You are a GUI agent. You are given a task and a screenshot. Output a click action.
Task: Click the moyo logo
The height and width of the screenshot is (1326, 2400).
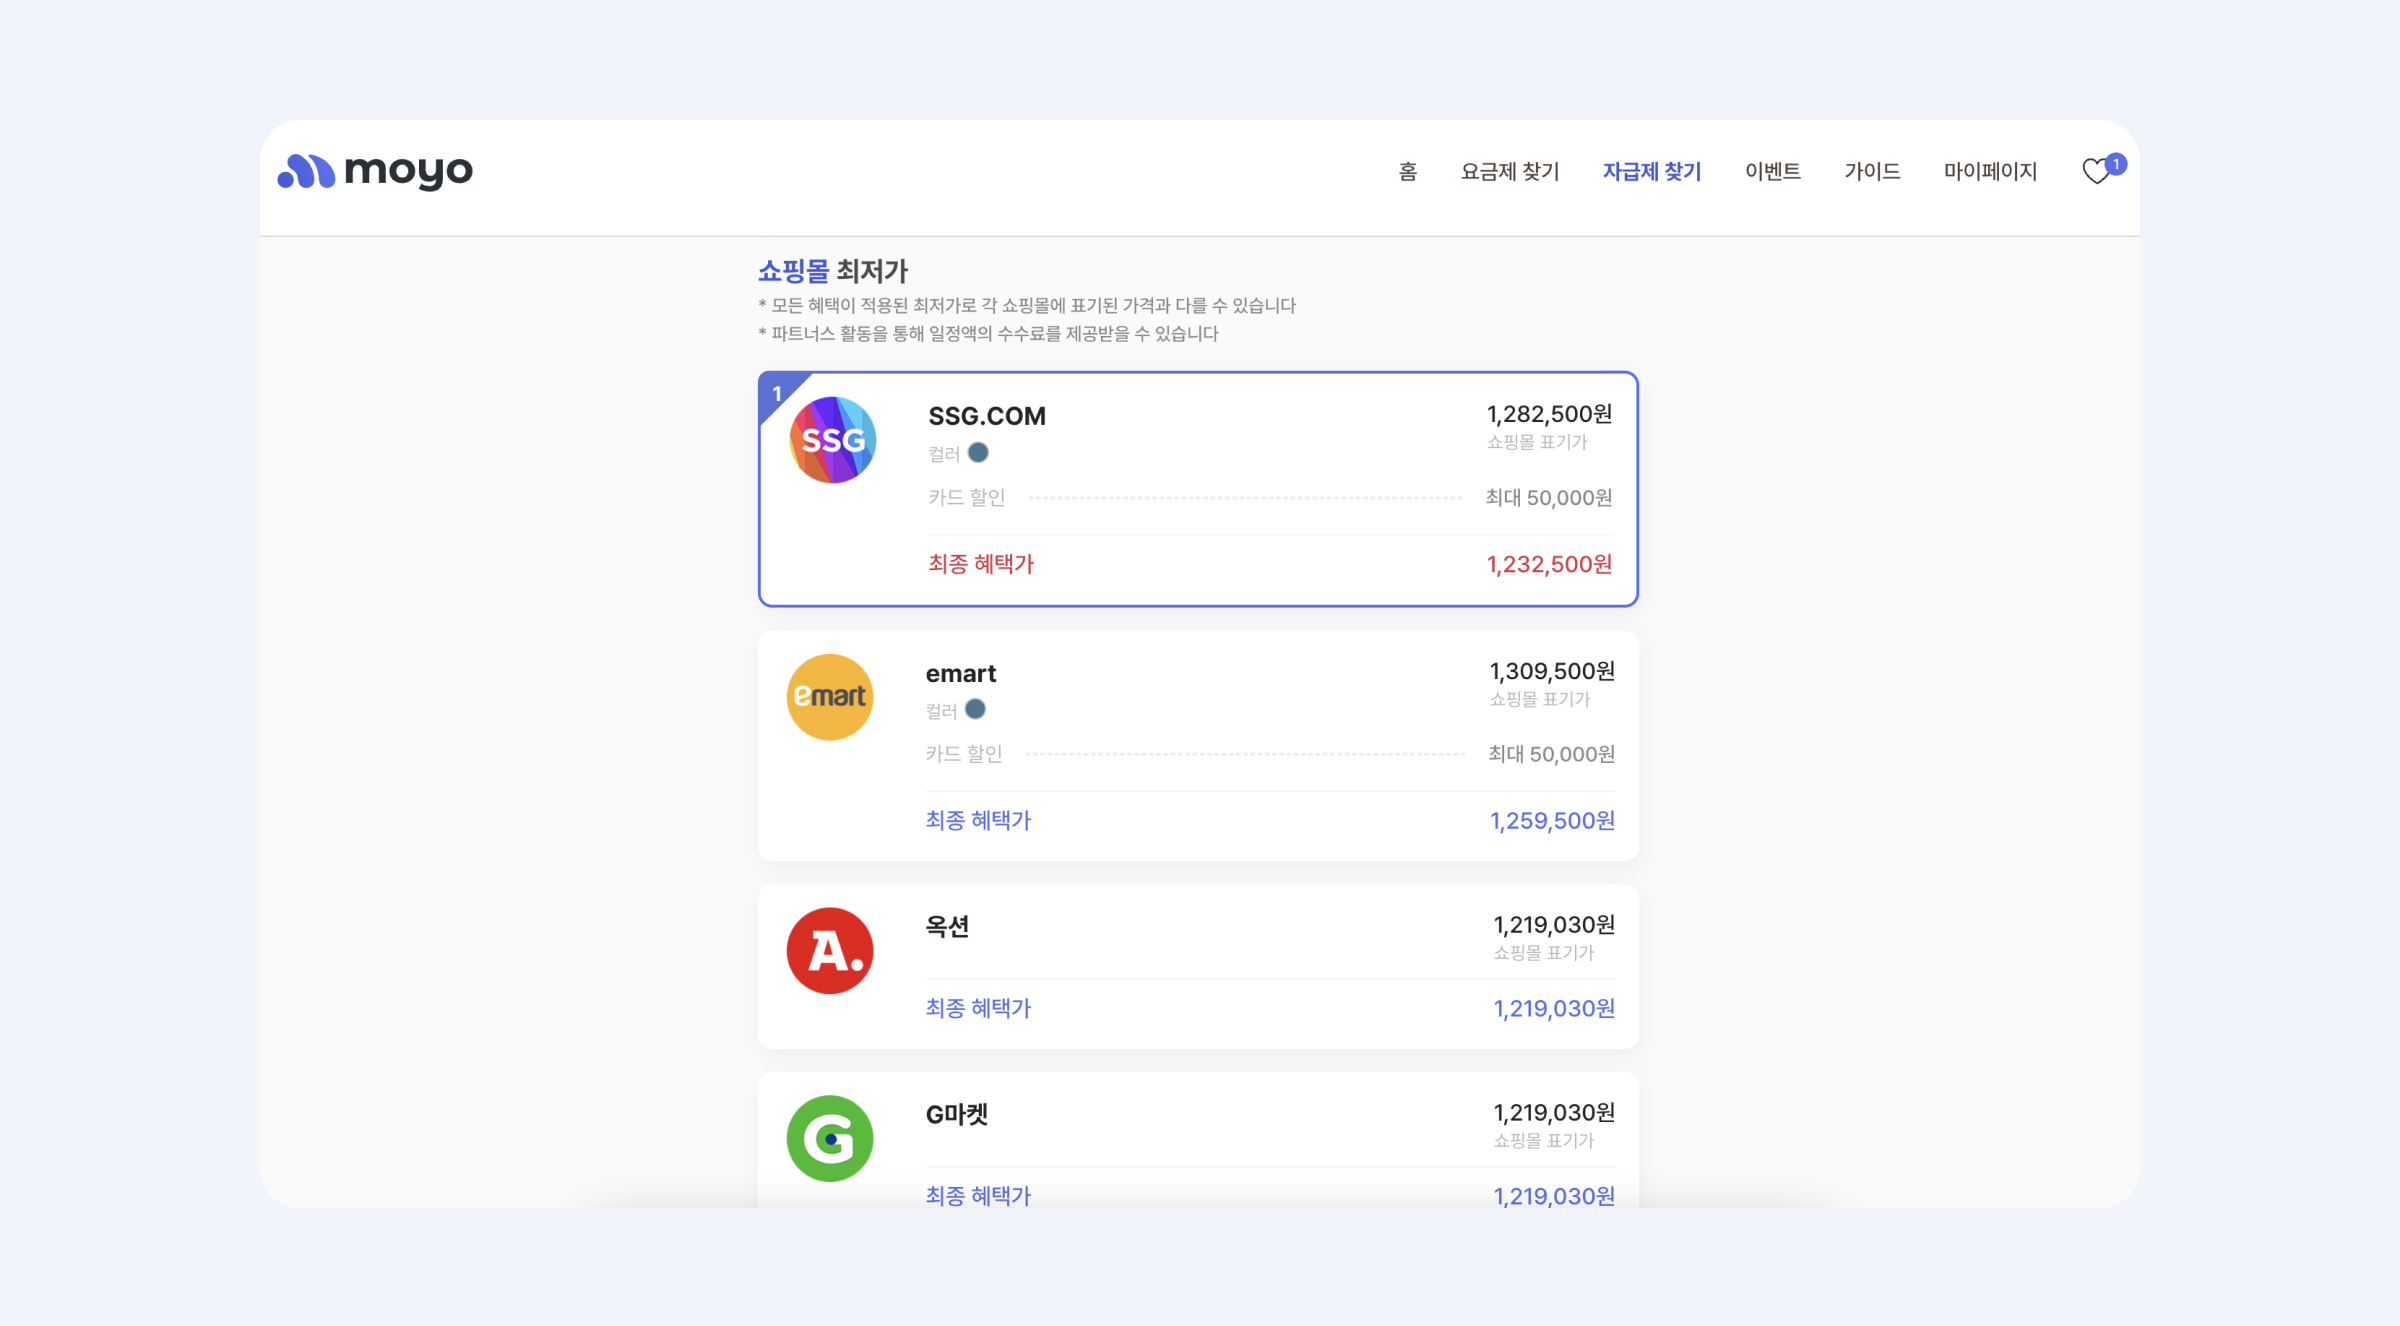click(375, 171)
